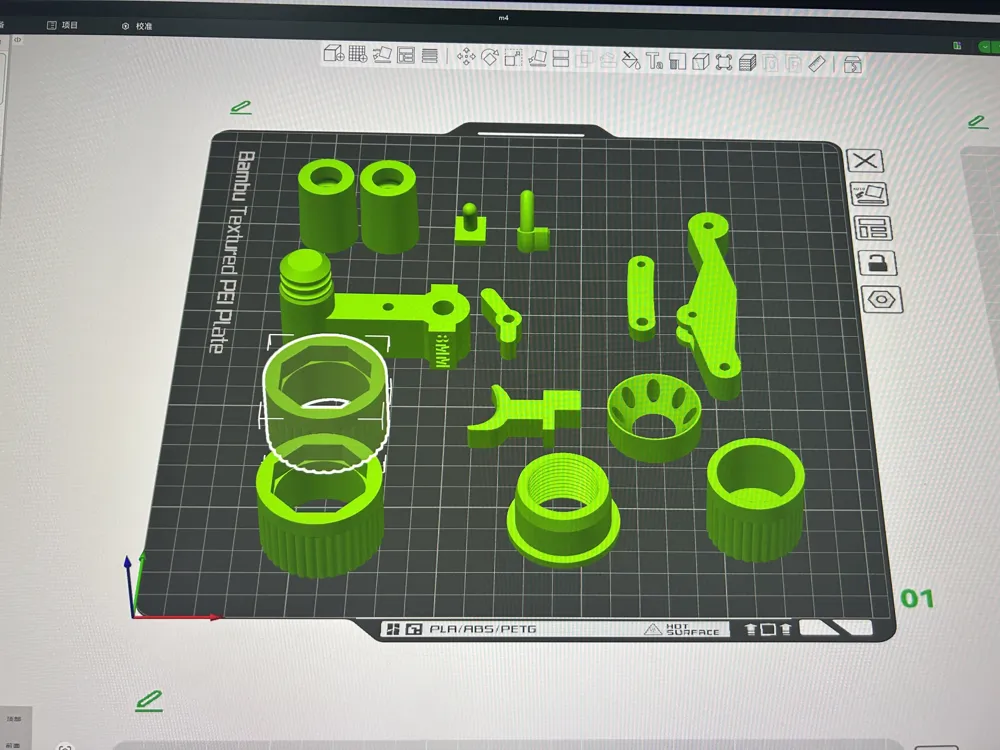Toggle the plate lock icon
The height and width of the screenshot is (750, 1000).
878,263
